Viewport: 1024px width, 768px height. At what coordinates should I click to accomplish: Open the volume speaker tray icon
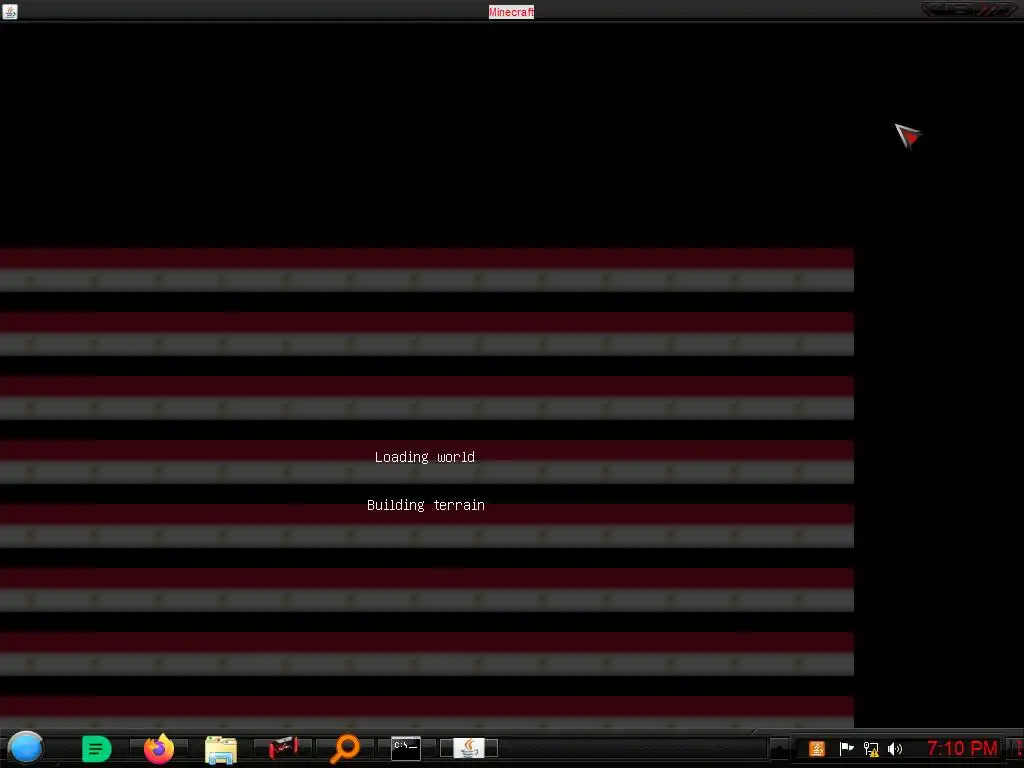point(895,748)
